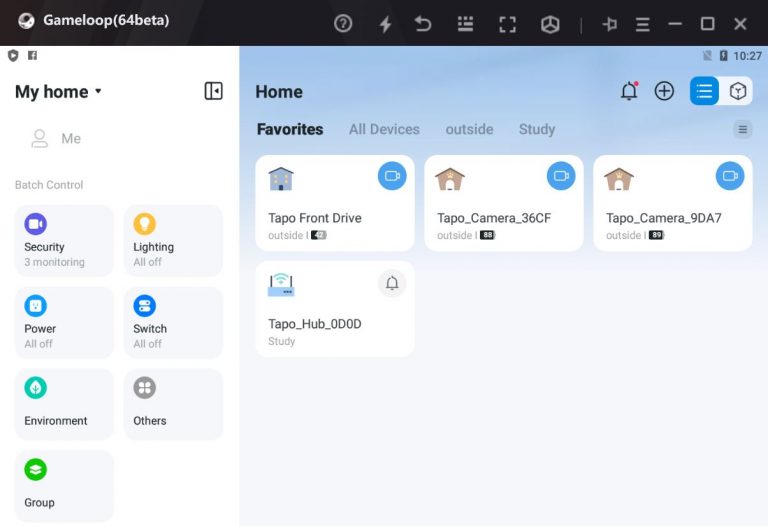Screen dimensions: 768x526
Task: Open Tapo_Camera_9DA7 camera live view icon
Action: point(730,176)
